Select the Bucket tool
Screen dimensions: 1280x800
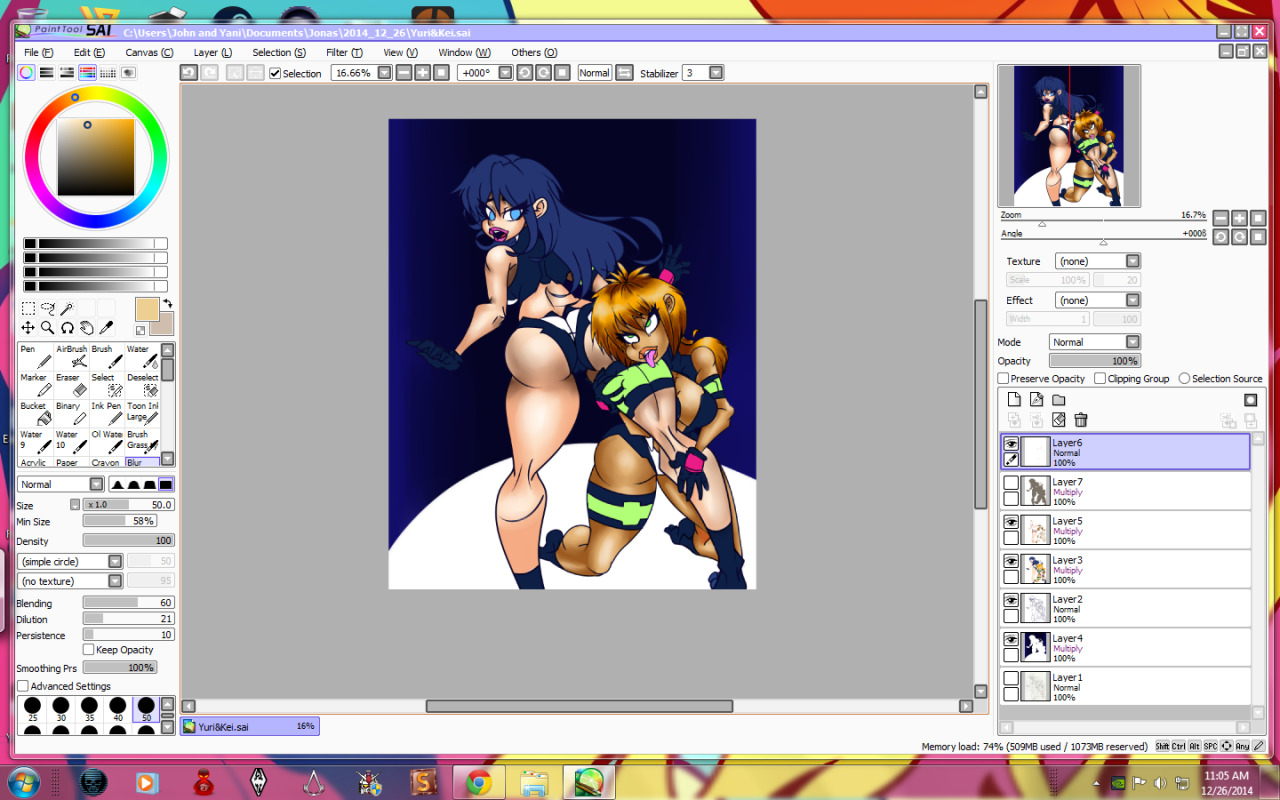point(35,414)
